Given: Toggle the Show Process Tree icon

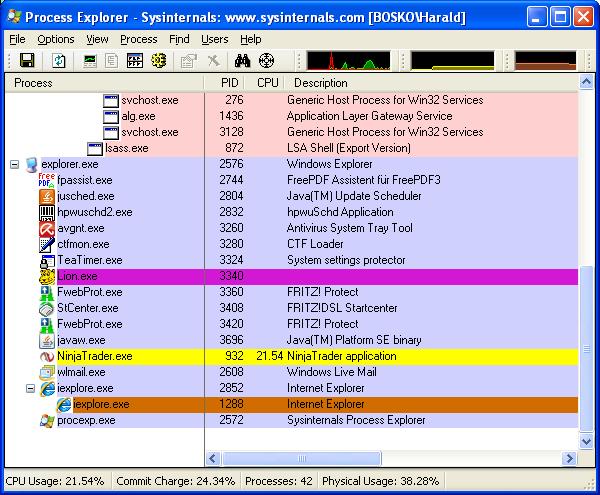Looking at the screenshot, I should click(x=111, y=60).
